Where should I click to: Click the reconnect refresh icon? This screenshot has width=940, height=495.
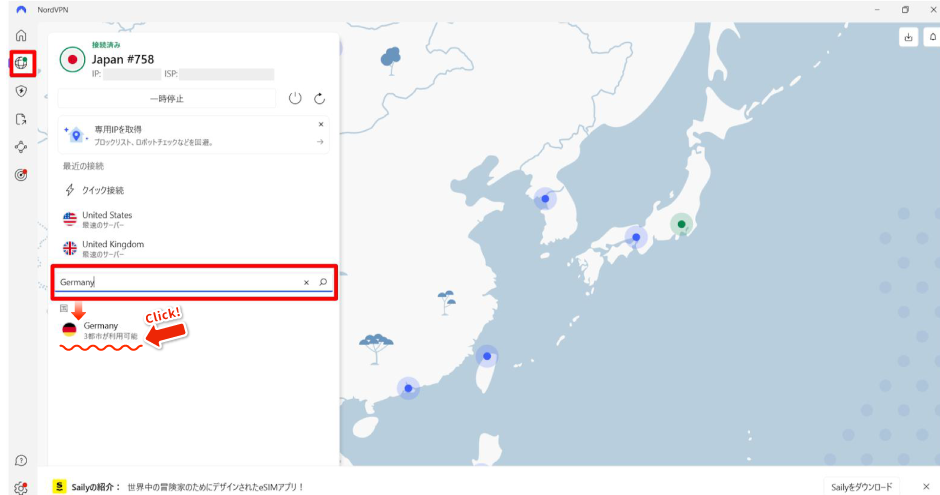click(x=320, y=98)
